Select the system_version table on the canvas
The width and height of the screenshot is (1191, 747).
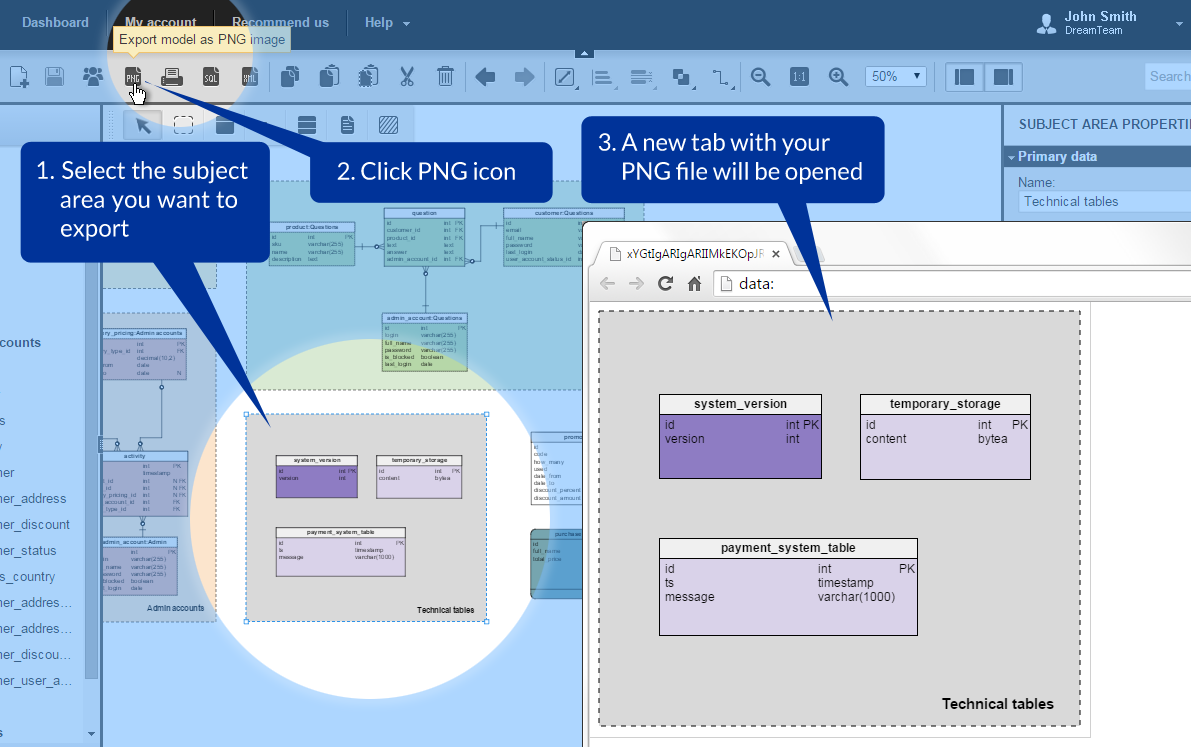317,476
